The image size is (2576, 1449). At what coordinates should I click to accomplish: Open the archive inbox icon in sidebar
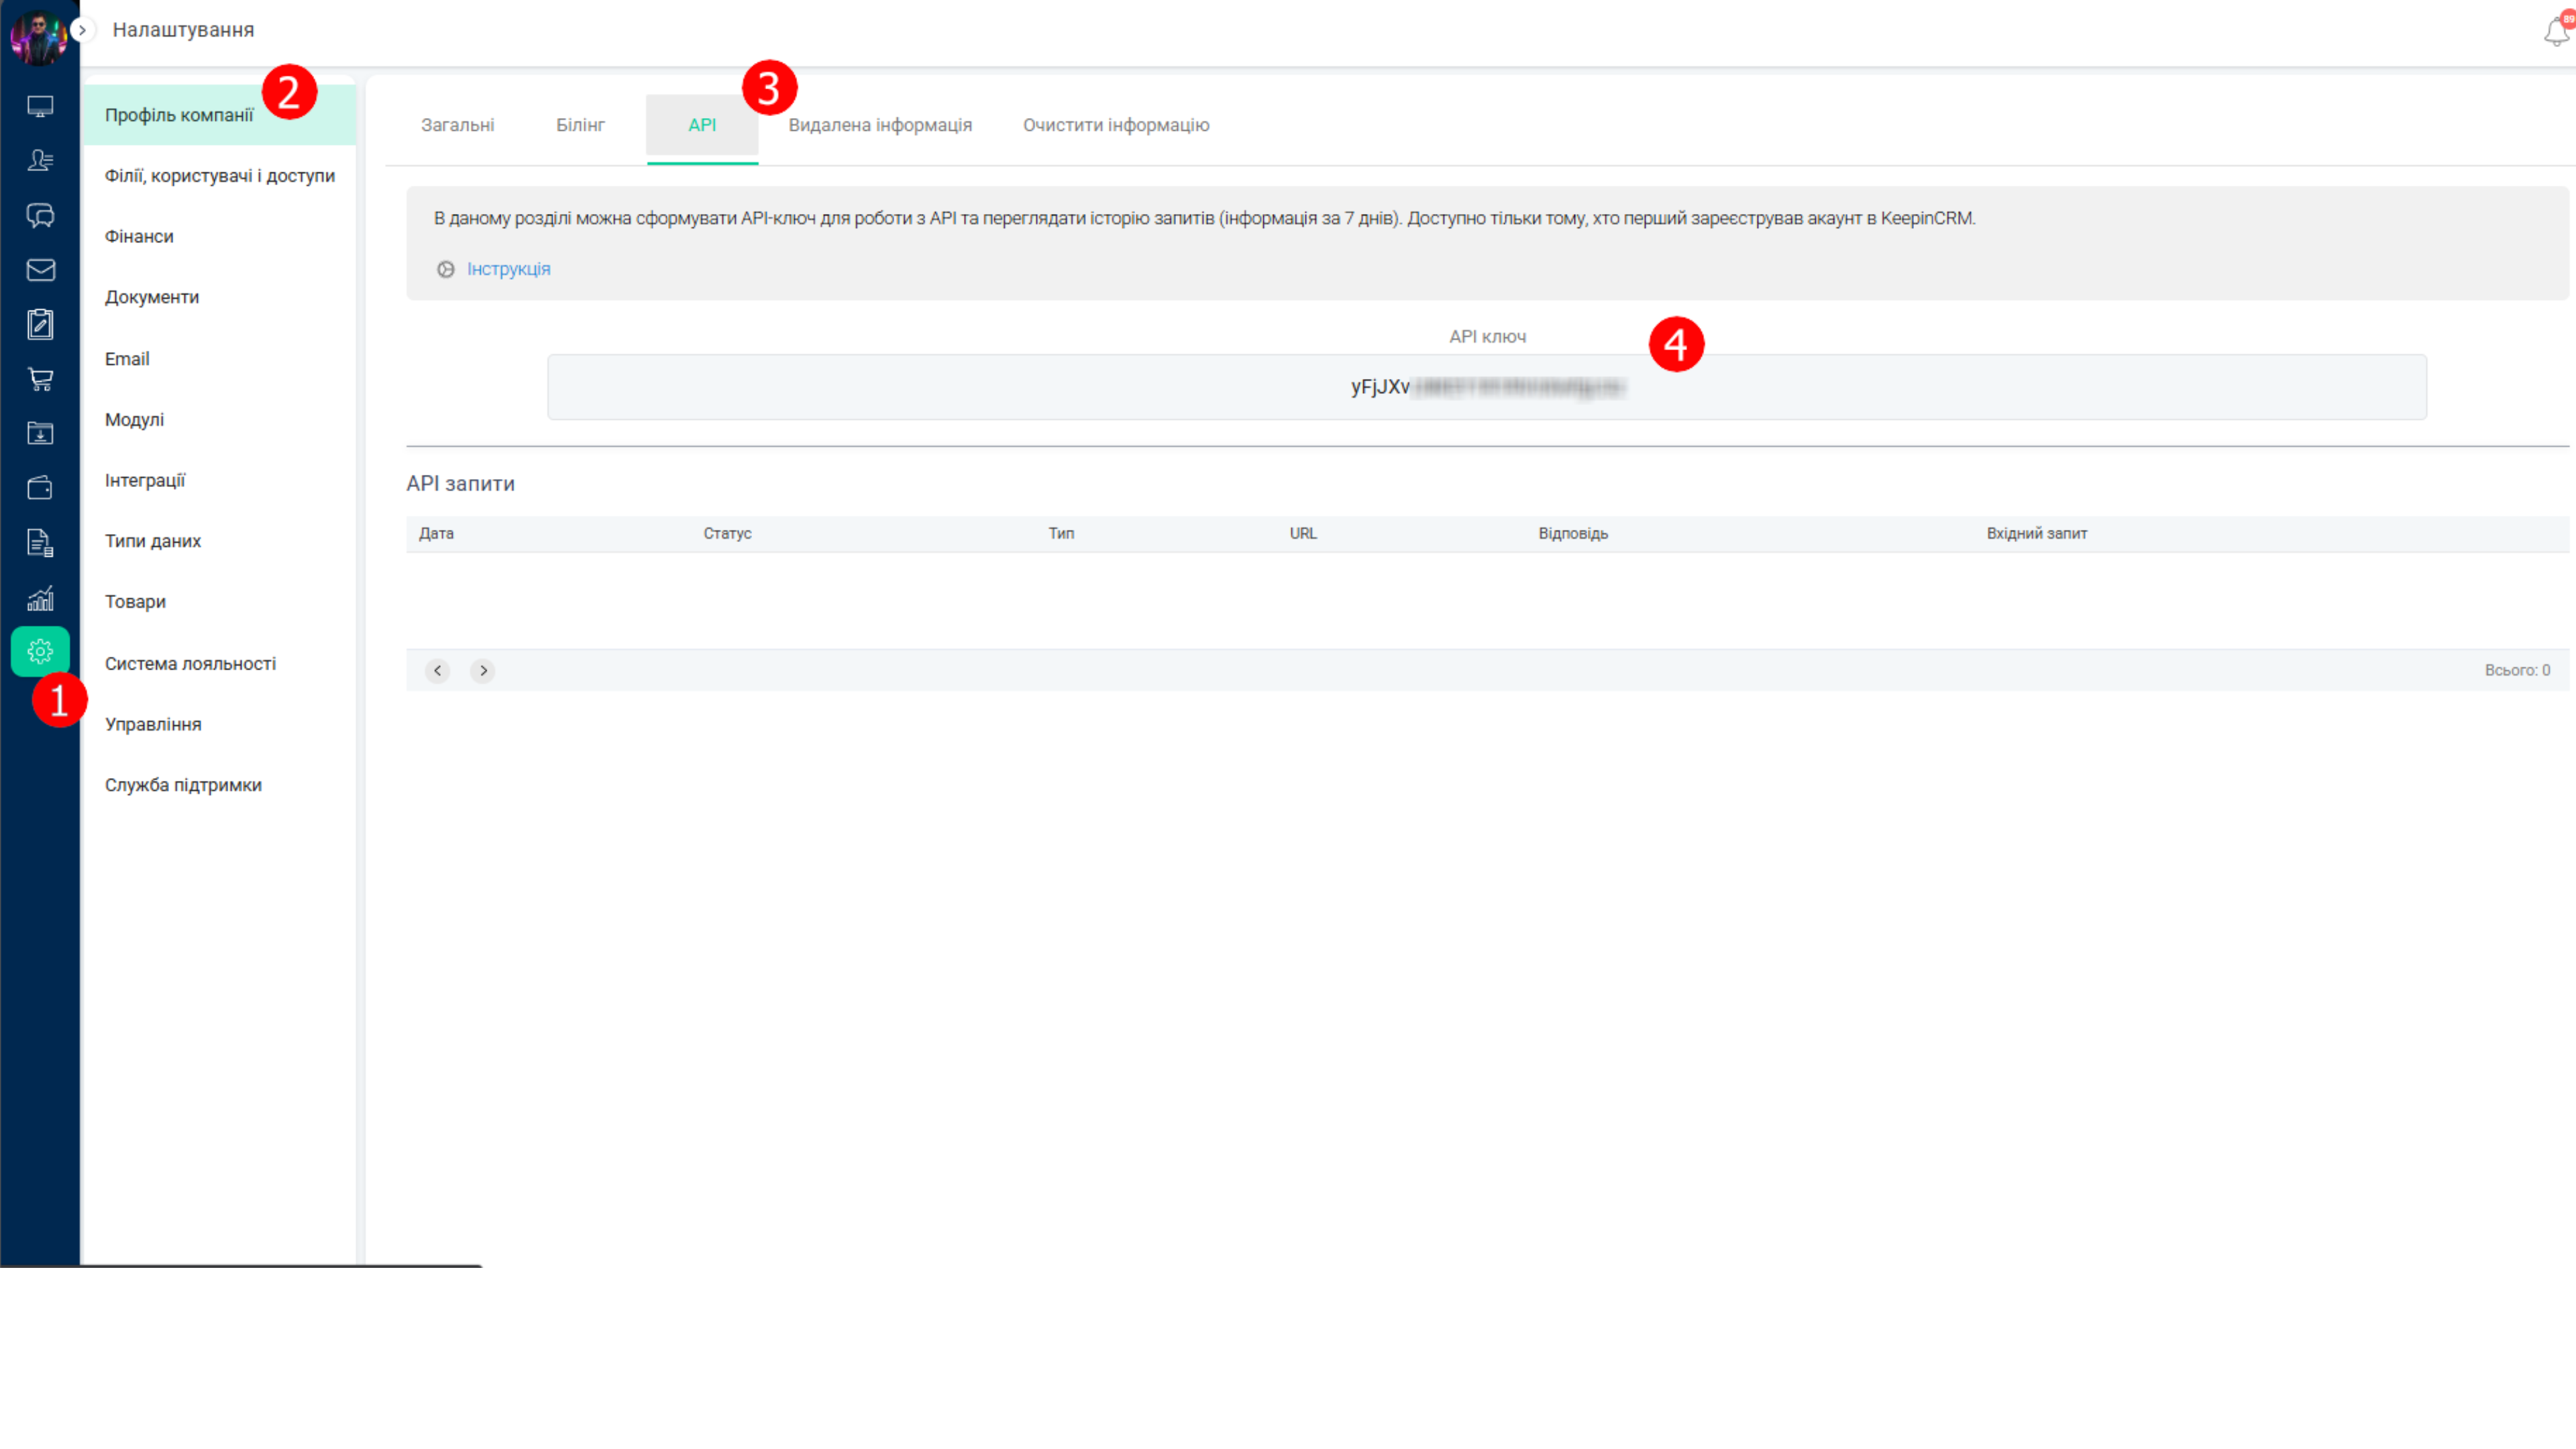[x=40, y=433]
